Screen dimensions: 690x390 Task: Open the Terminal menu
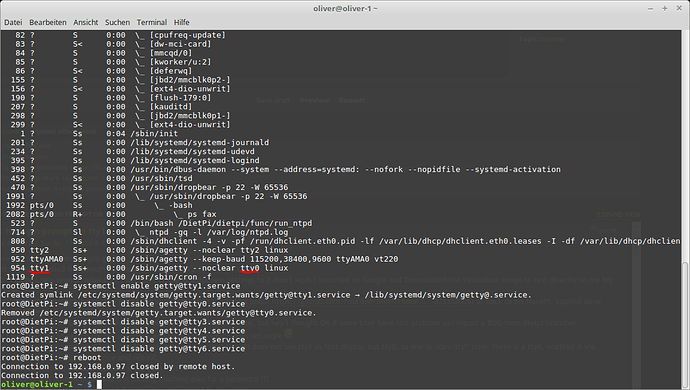(x=152, y=22)
